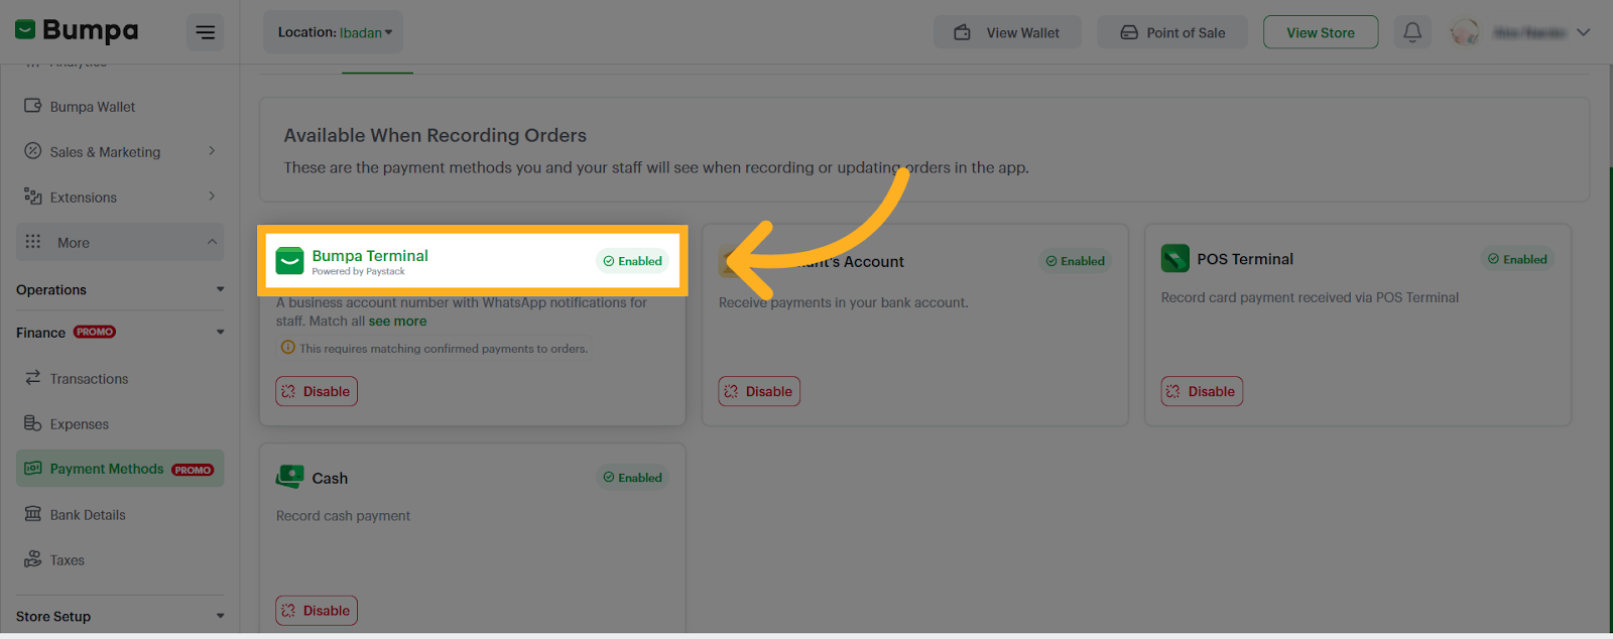Viewport: 1613px width, 639px height.
Task: Click the View Store button
Action: [1320, 33]
